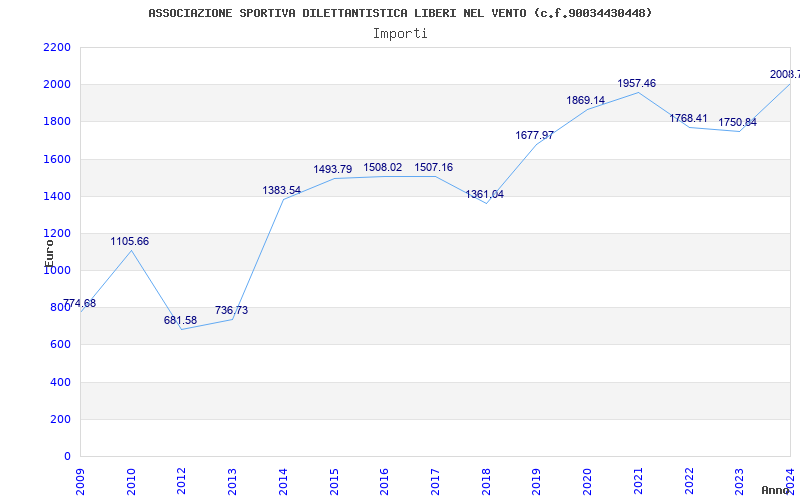Click the x-axis year 2022
800x500 pixels.
689,481
